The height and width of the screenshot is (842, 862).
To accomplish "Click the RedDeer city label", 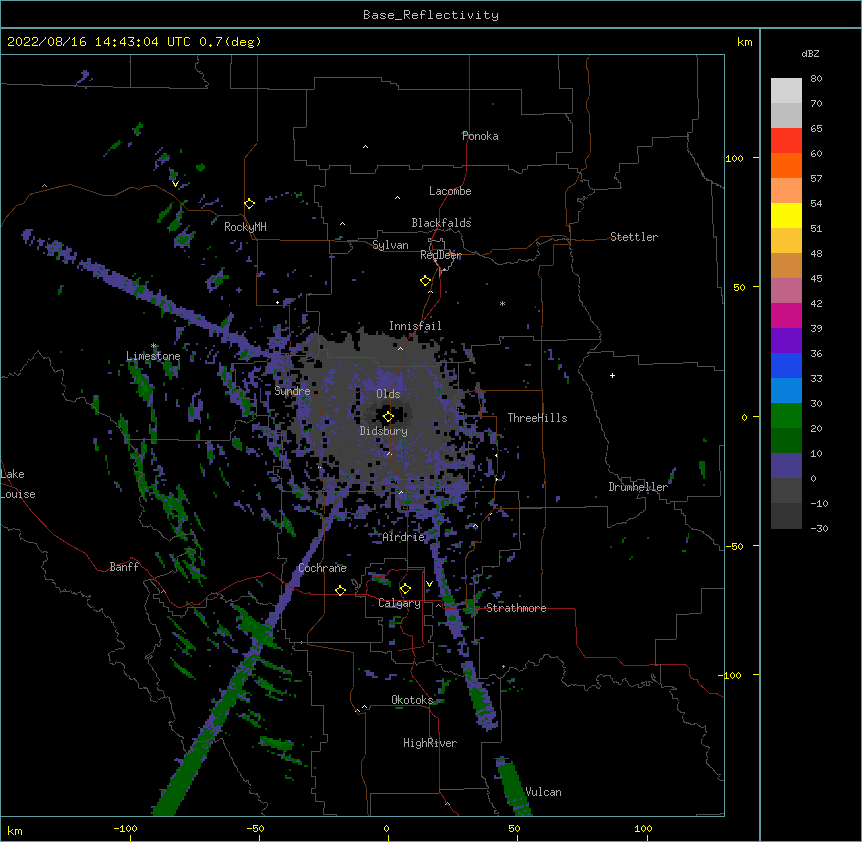I will coord(440,255).
